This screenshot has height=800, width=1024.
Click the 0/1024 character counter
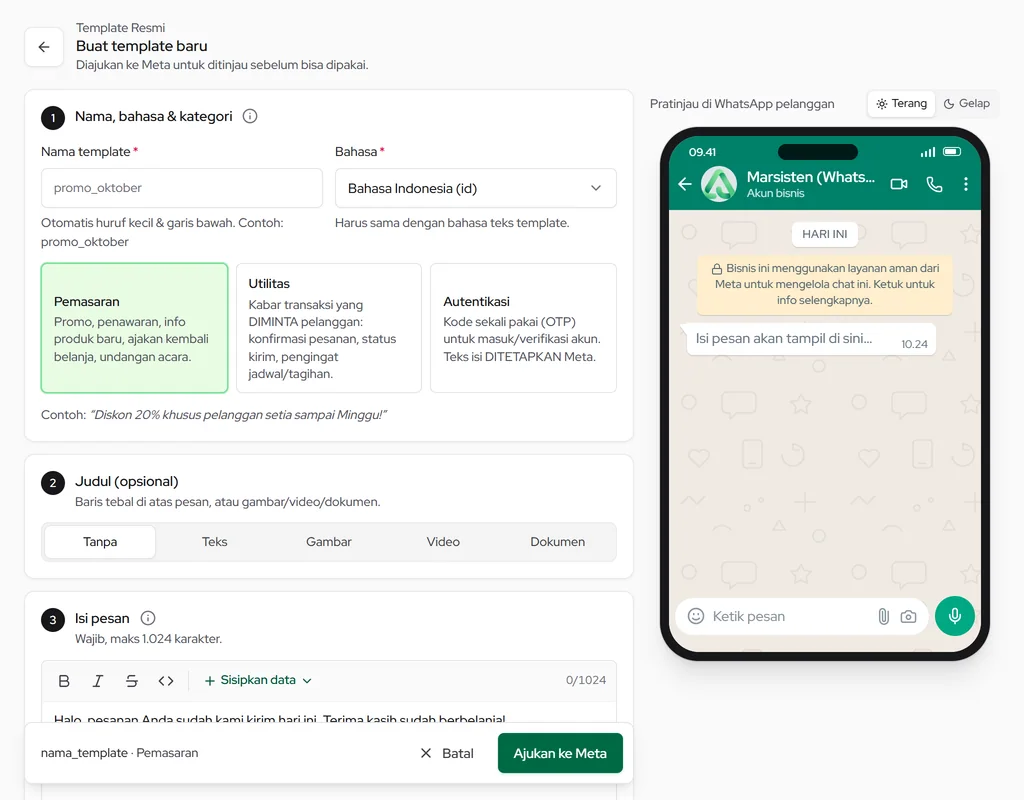click(x=586, y=680)
